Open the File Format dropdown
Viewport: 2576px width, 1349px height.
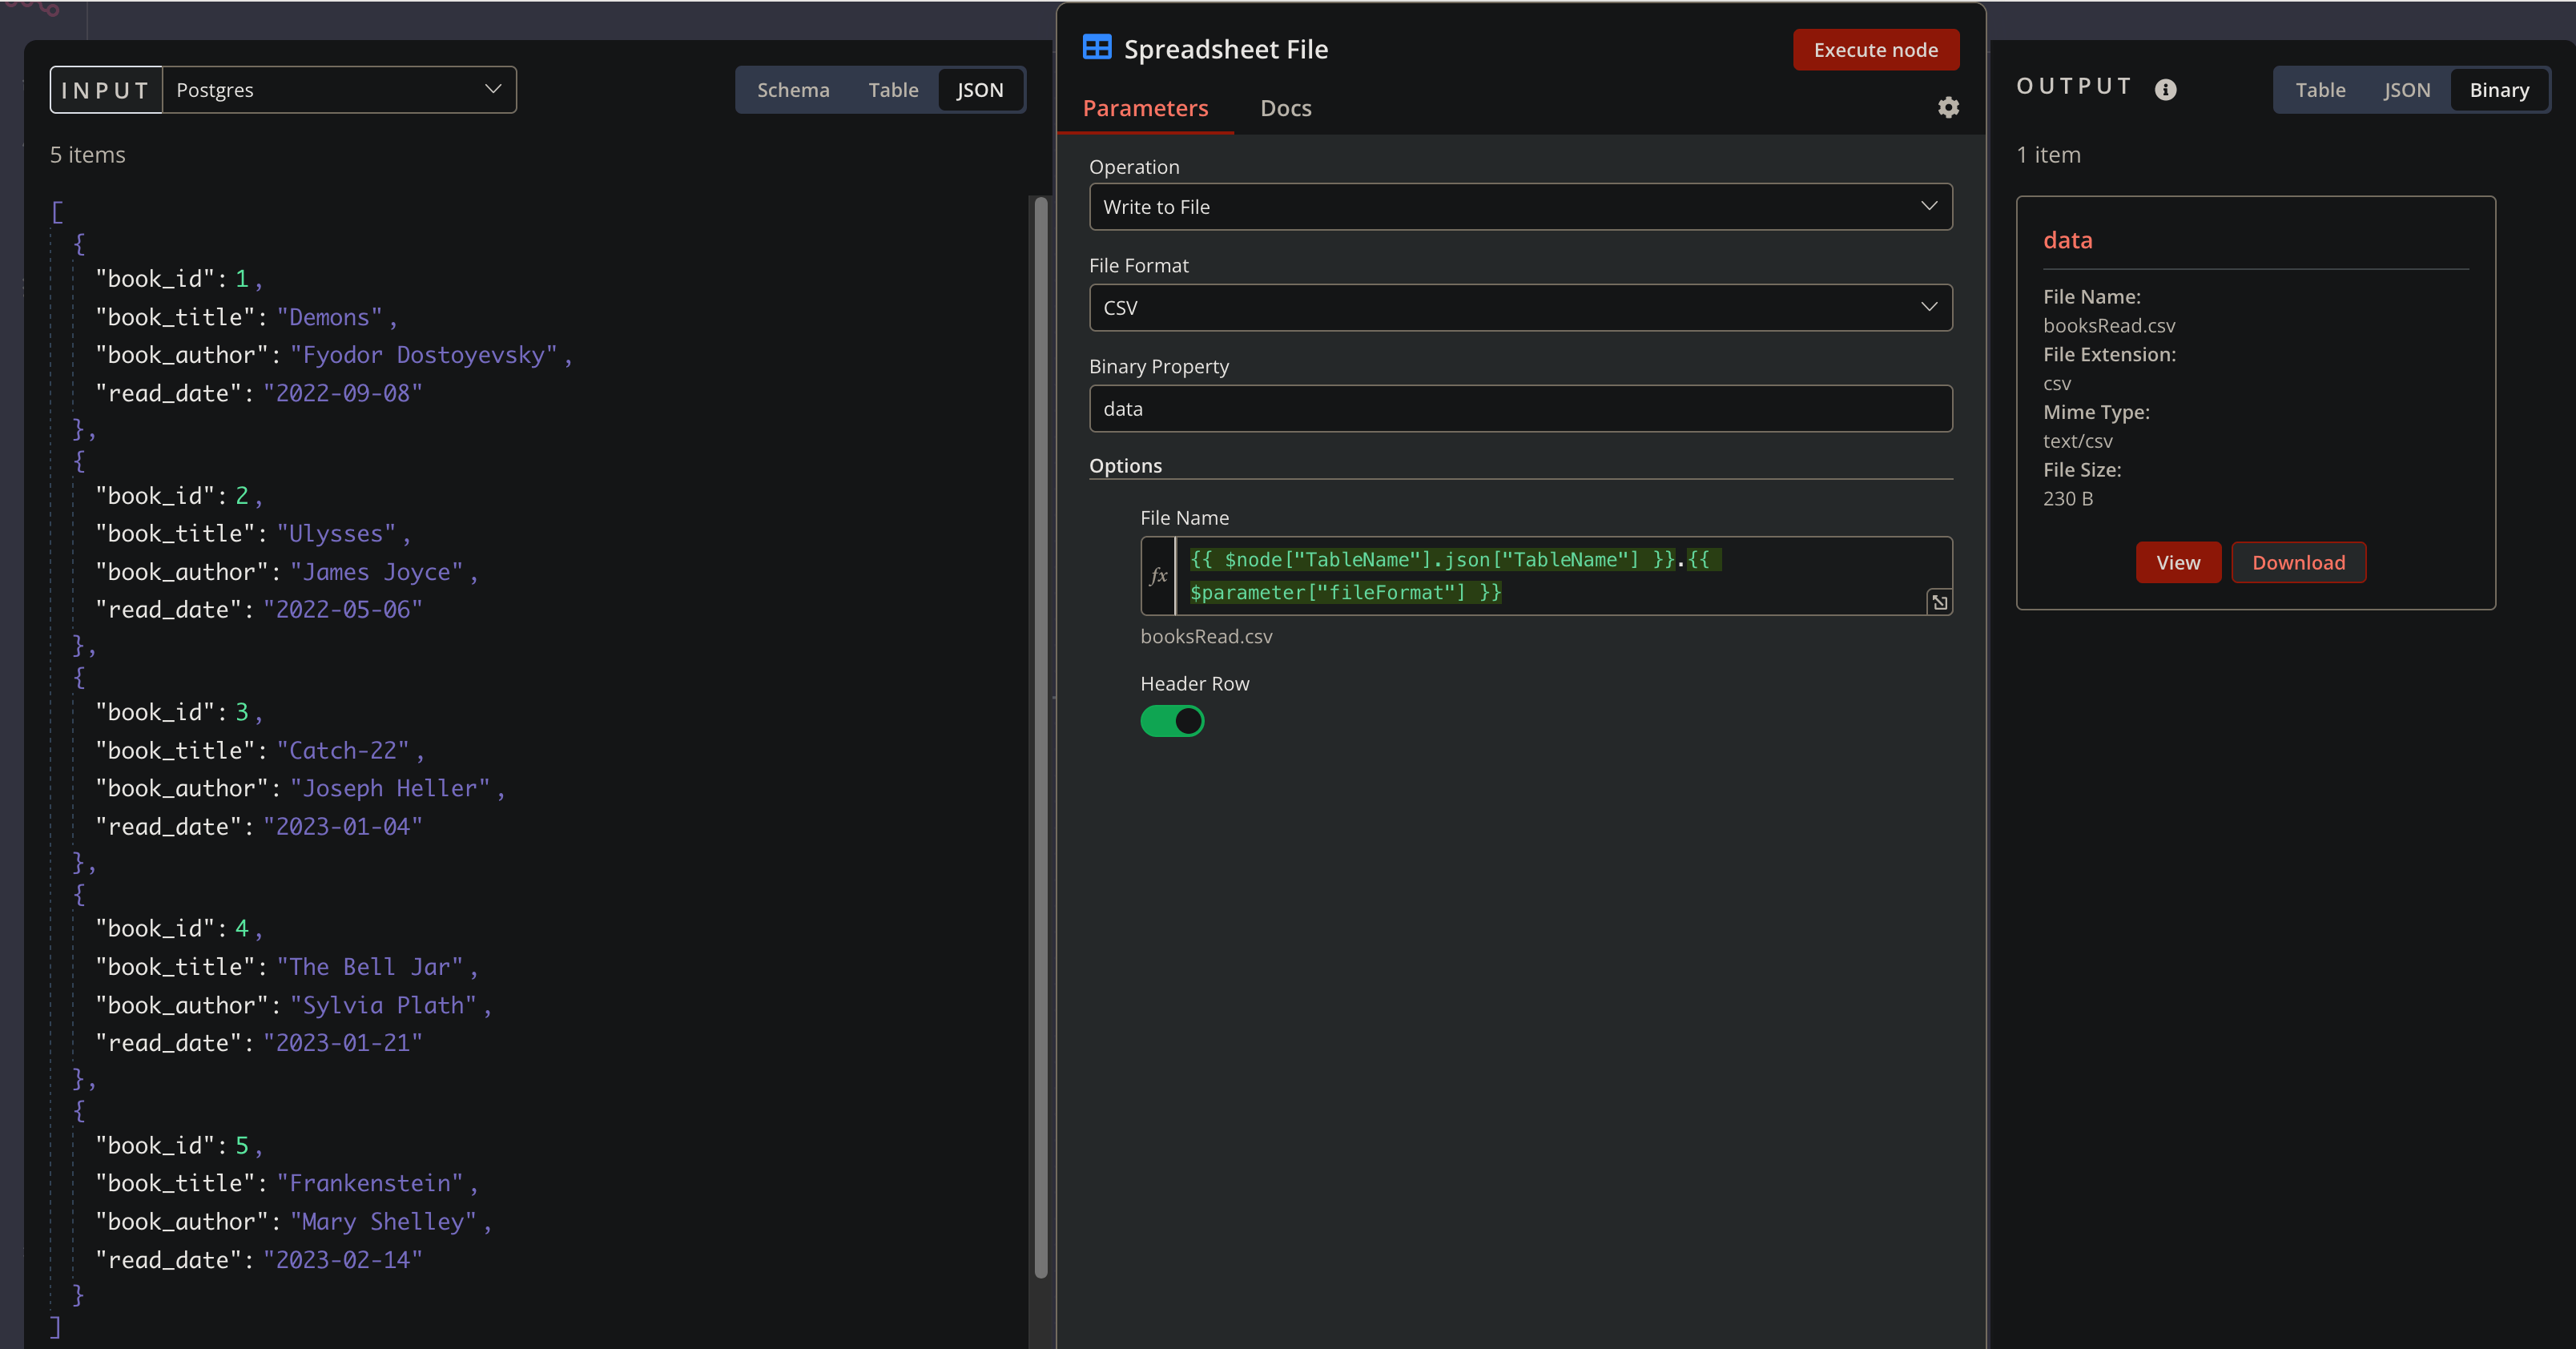coord(1519,308)
